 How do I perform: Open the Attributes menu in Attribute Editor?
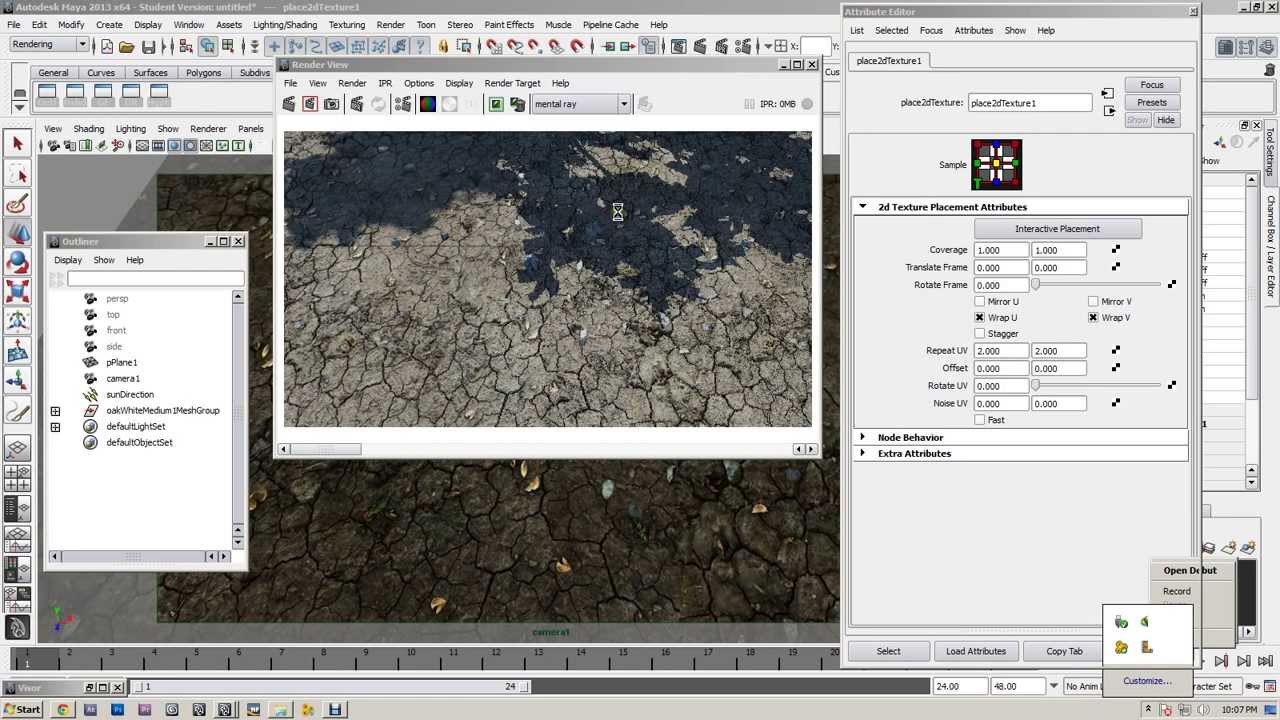(973, 30)
